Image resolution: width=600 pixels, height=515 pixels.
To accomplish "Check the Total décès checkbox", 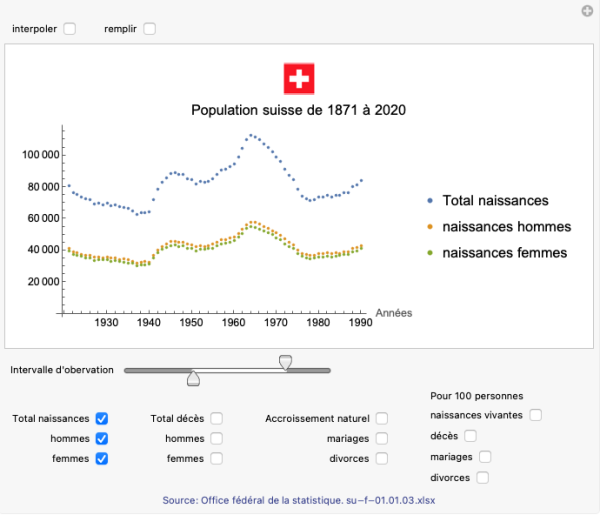I will [x=216, y=419].
